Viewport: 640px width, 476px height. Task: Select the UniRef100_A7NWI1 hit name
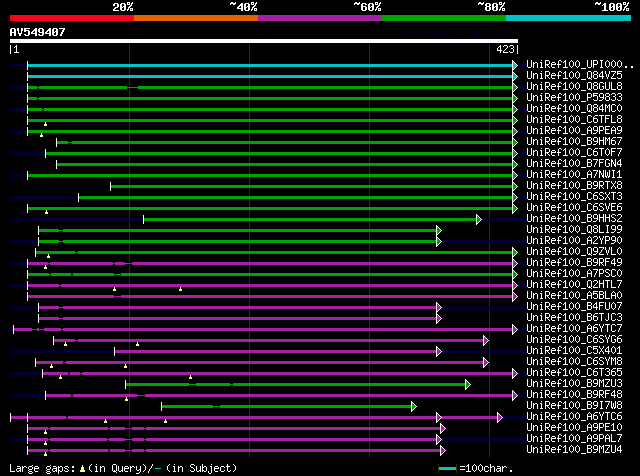(x=574, y=175)
